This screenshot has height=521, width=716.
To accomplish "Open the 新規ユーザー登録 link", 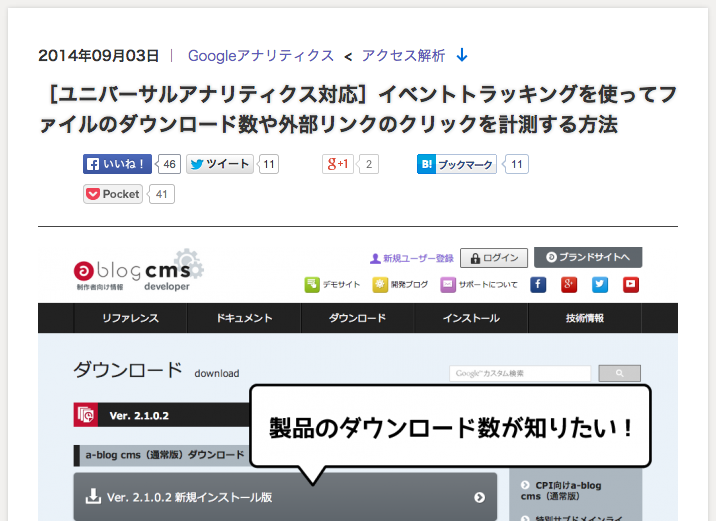I will click(418, 258).
